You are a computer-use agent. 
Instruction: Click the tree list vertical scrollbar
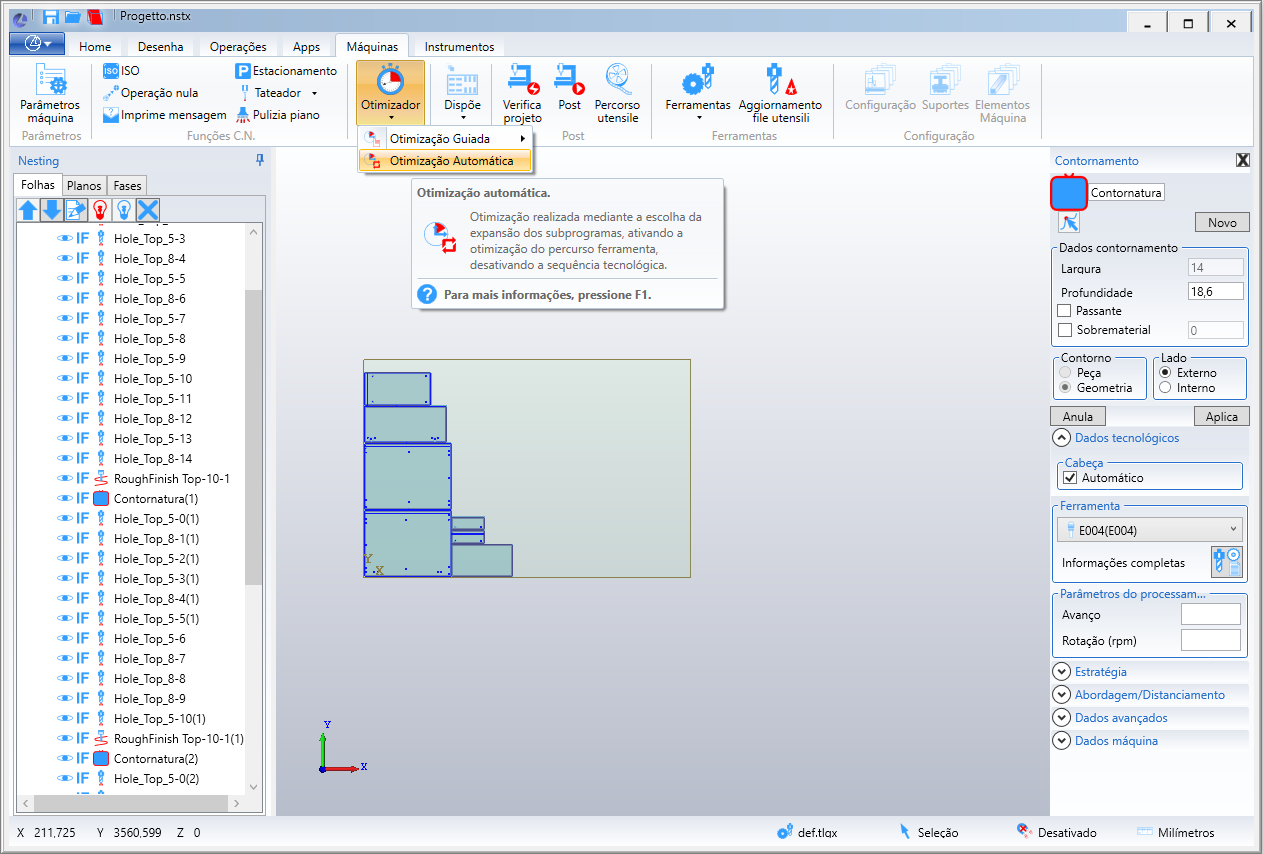tap(253, 436)
